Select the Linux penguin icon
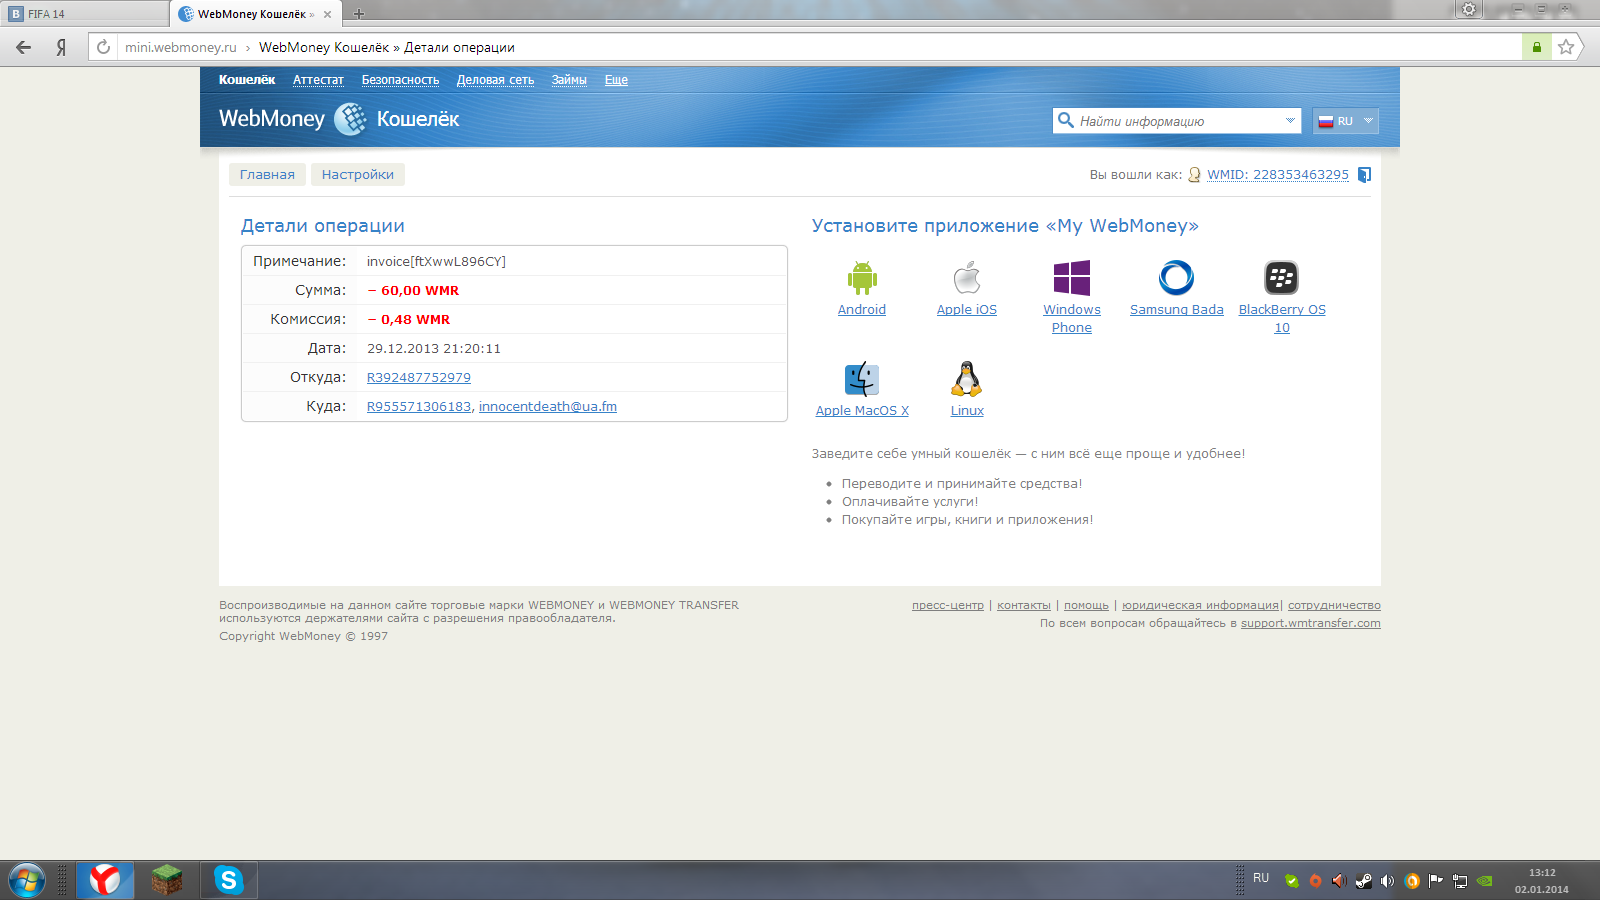The image size is (1600, 900). [967, 379]
